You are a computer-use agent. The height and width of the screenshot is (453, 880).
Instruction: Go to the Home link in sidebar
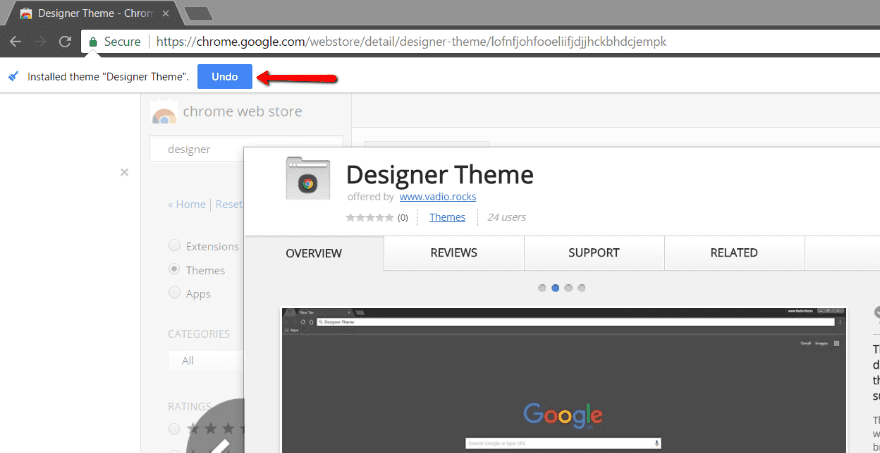(x=190, y=204)
